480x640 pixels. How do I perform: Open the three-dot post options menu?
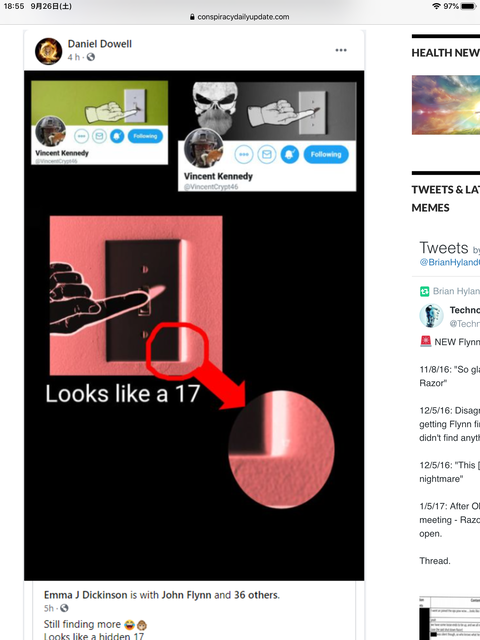[341, 50]
